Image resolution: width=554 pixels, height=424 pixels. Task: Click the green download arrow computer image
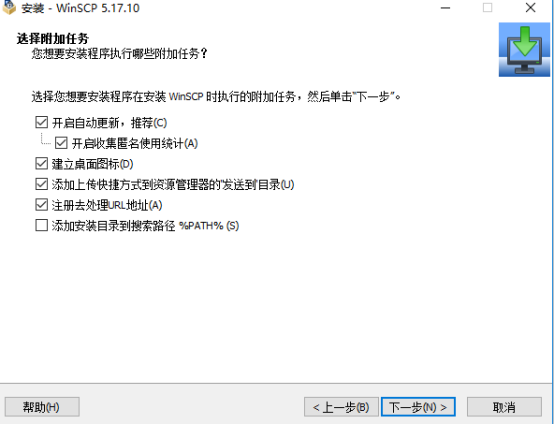tap(524, 49)
